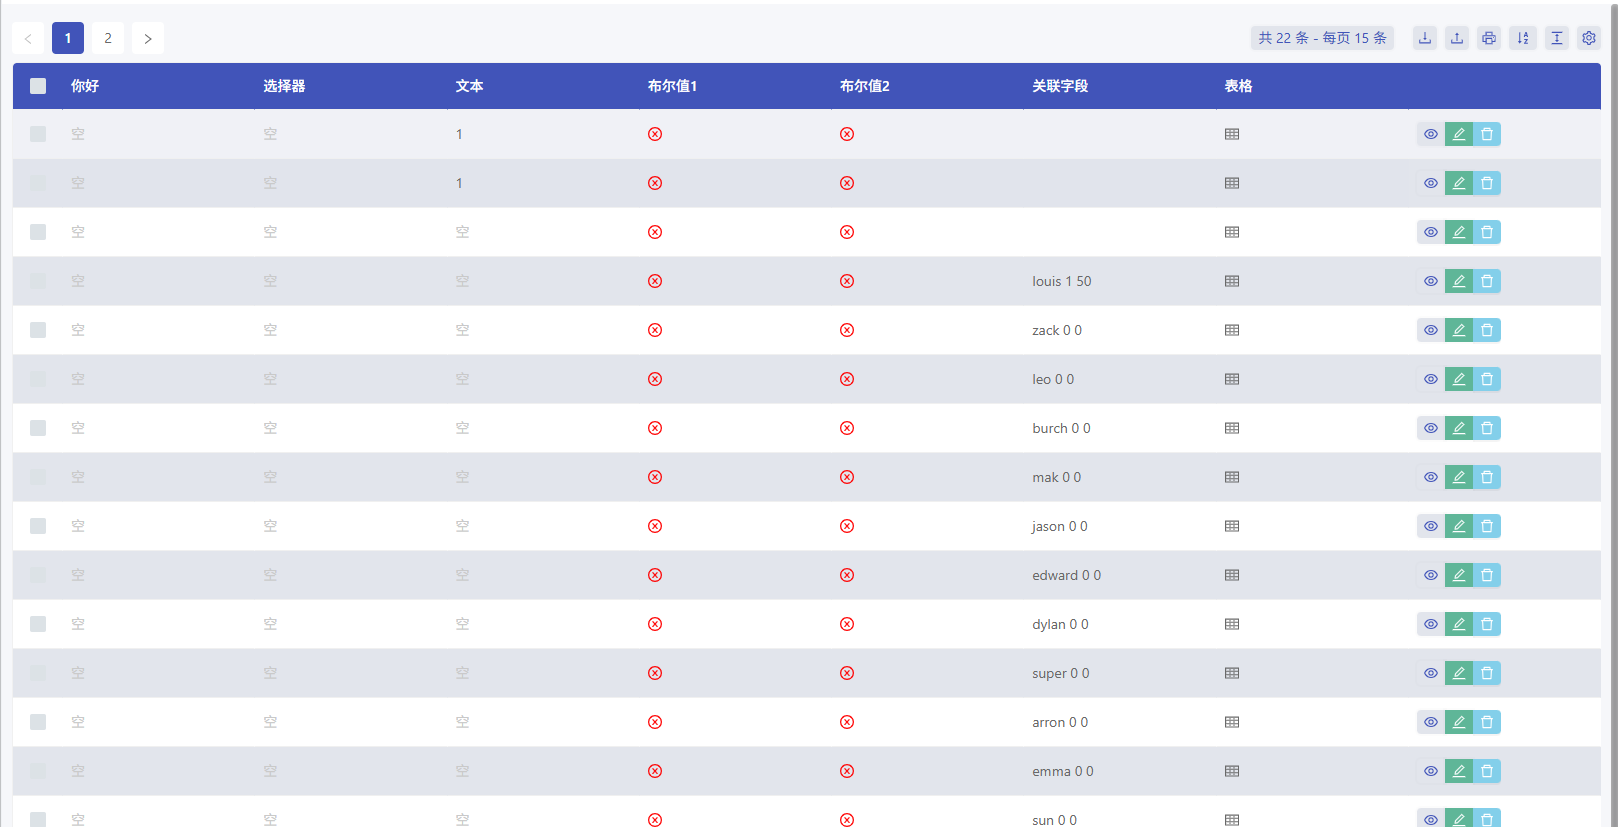Click the 'dylan 0 0' cell
The height and width of the screenshot is (827, 1618).
(1060, 624)
